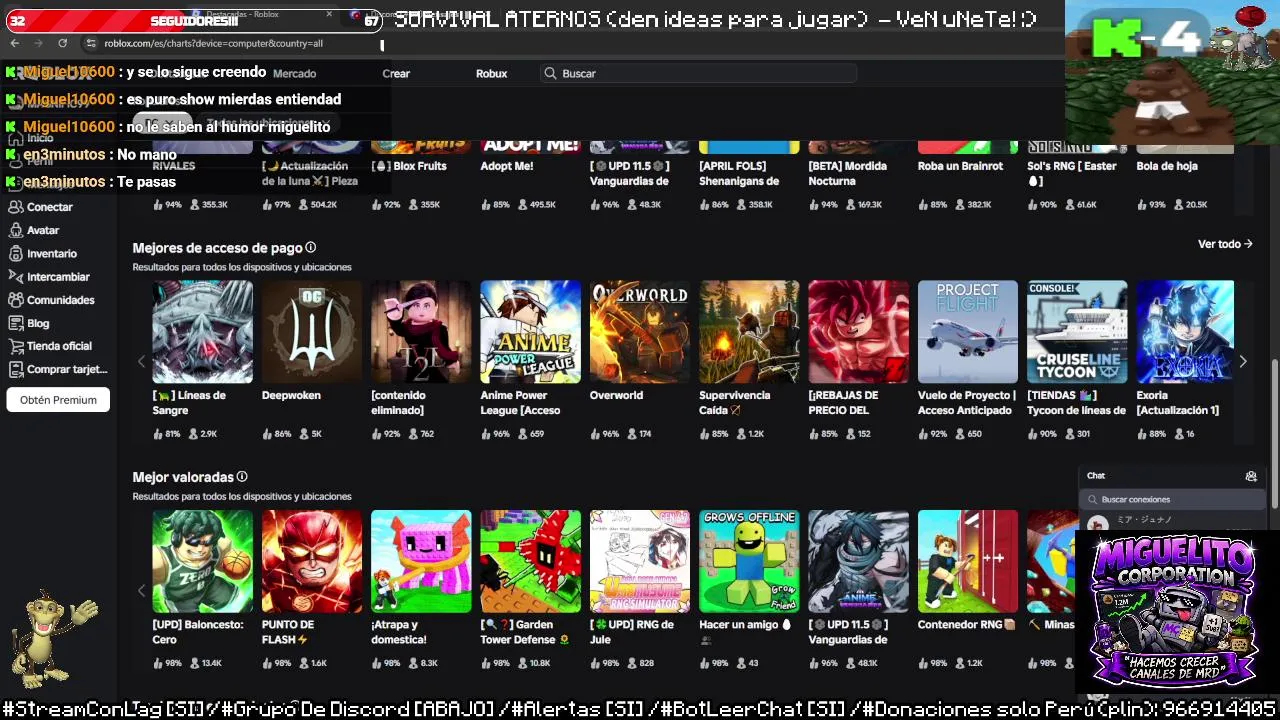Screen dimensions: 1280x720
Task: Open Baloncesto: Cero thumbnail
Action: click(x=202, y=561)
